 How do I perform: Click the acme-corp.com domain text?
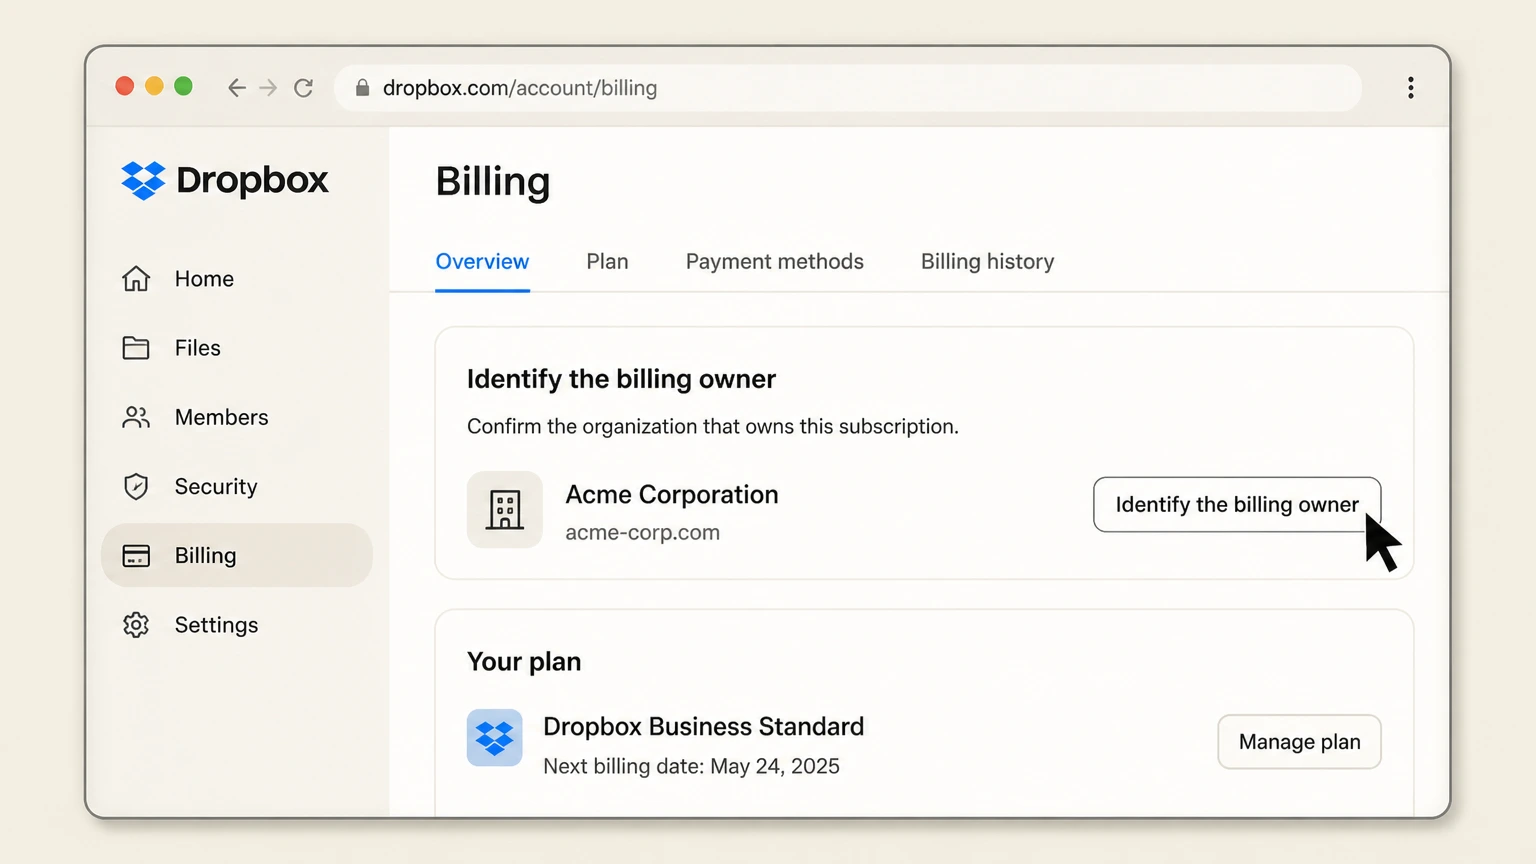[x=642, y=533]
